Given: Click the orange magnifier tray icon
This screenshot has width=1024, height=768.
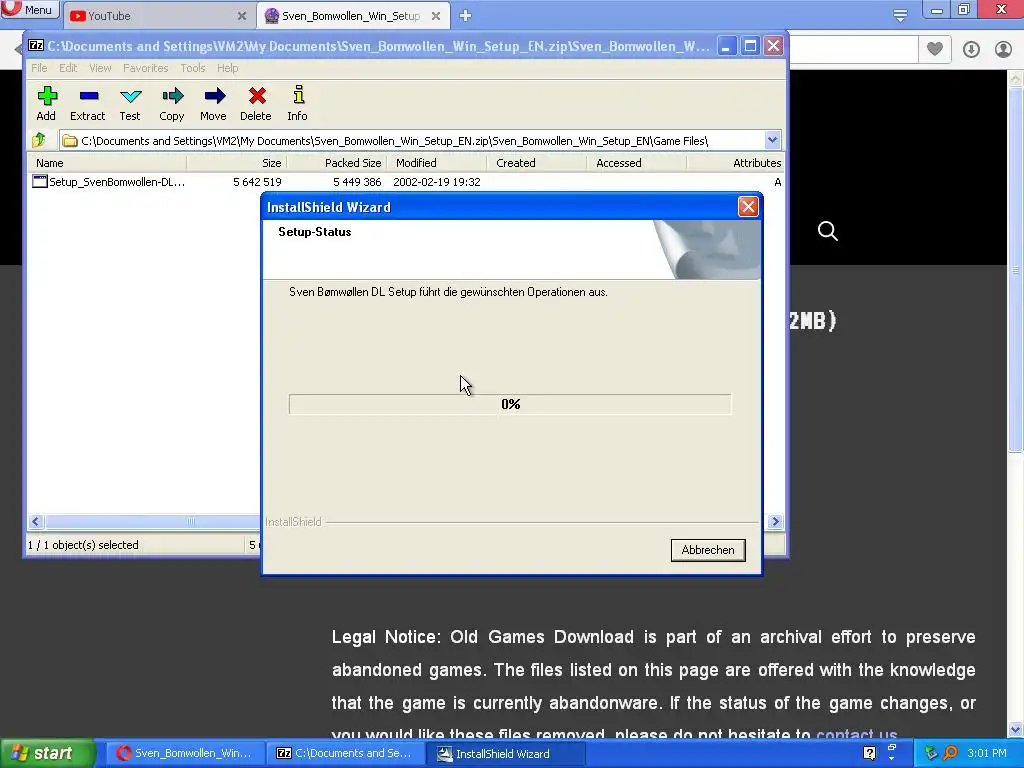Looking at the screenshot, I should (x=950, y=753).
